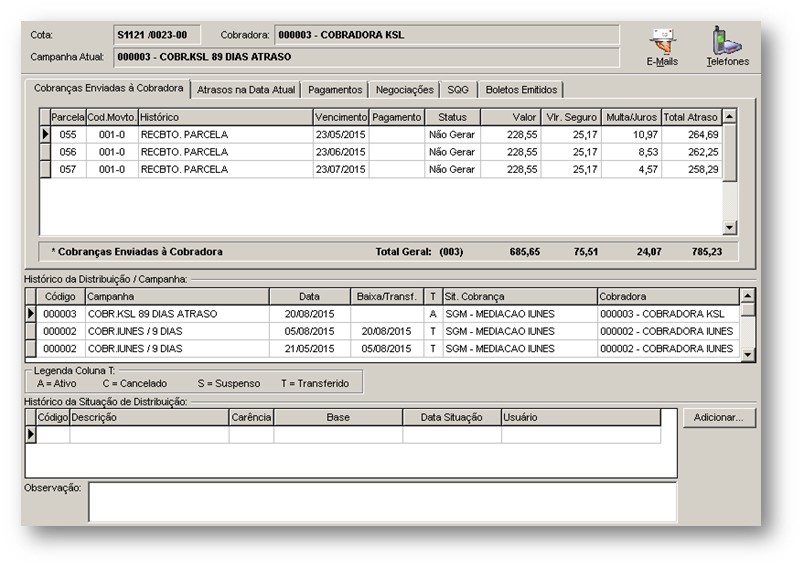
Task: Click the Vlr. Seguro column header
Action: (572, 117)
